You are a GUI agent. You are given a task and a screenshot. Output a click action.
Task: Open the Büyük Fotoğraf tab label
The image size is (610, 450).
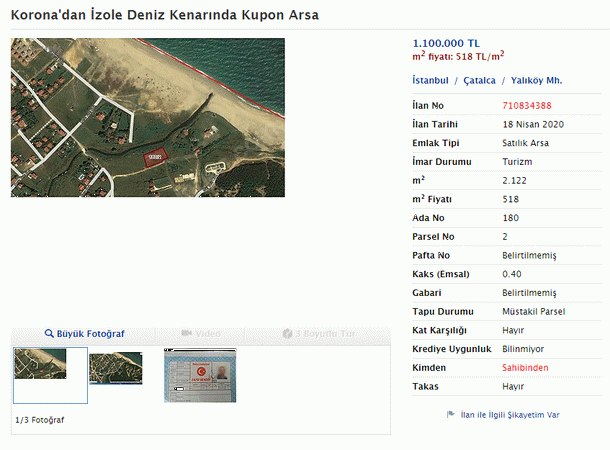pyautogui.click(x=91, y=333)
